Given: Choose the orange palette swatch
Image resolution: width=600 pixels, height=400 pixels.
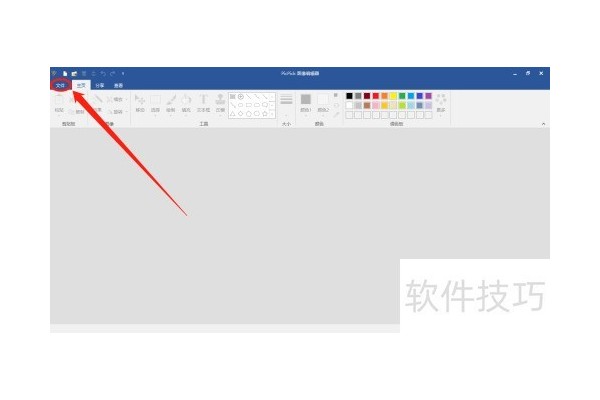Looking at the screenshot, I should [385, 96].
